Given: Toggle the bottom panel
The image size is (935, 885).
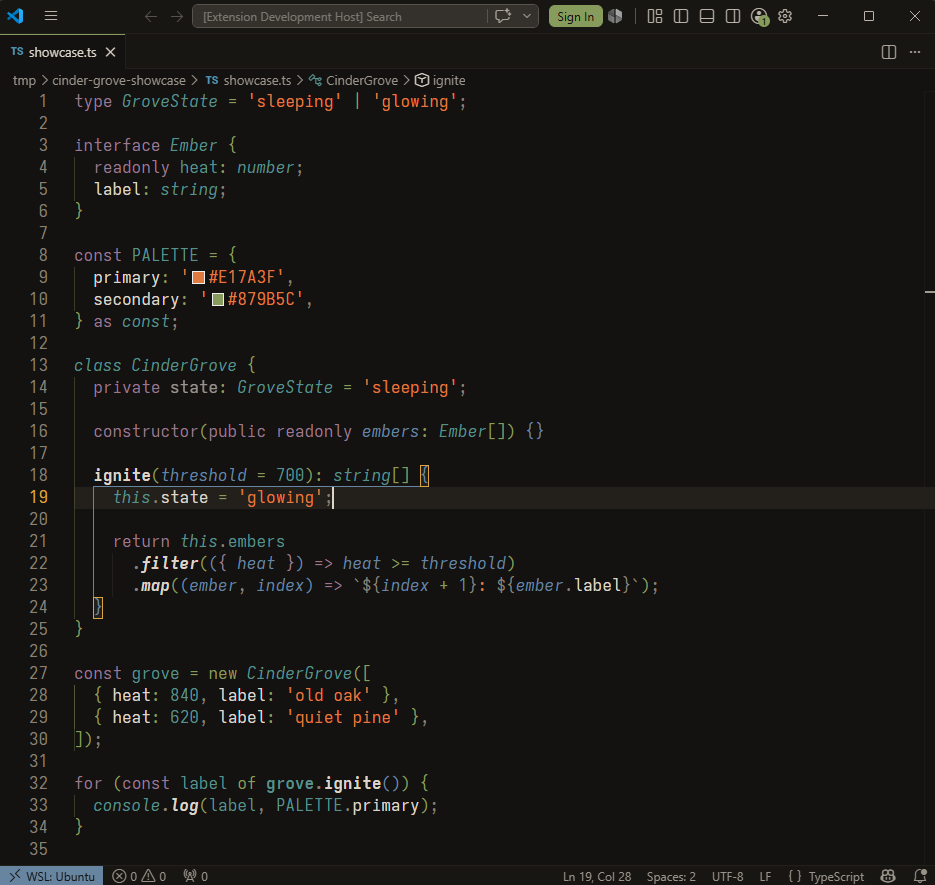Looking at the screenshot, I should (707, 16).
